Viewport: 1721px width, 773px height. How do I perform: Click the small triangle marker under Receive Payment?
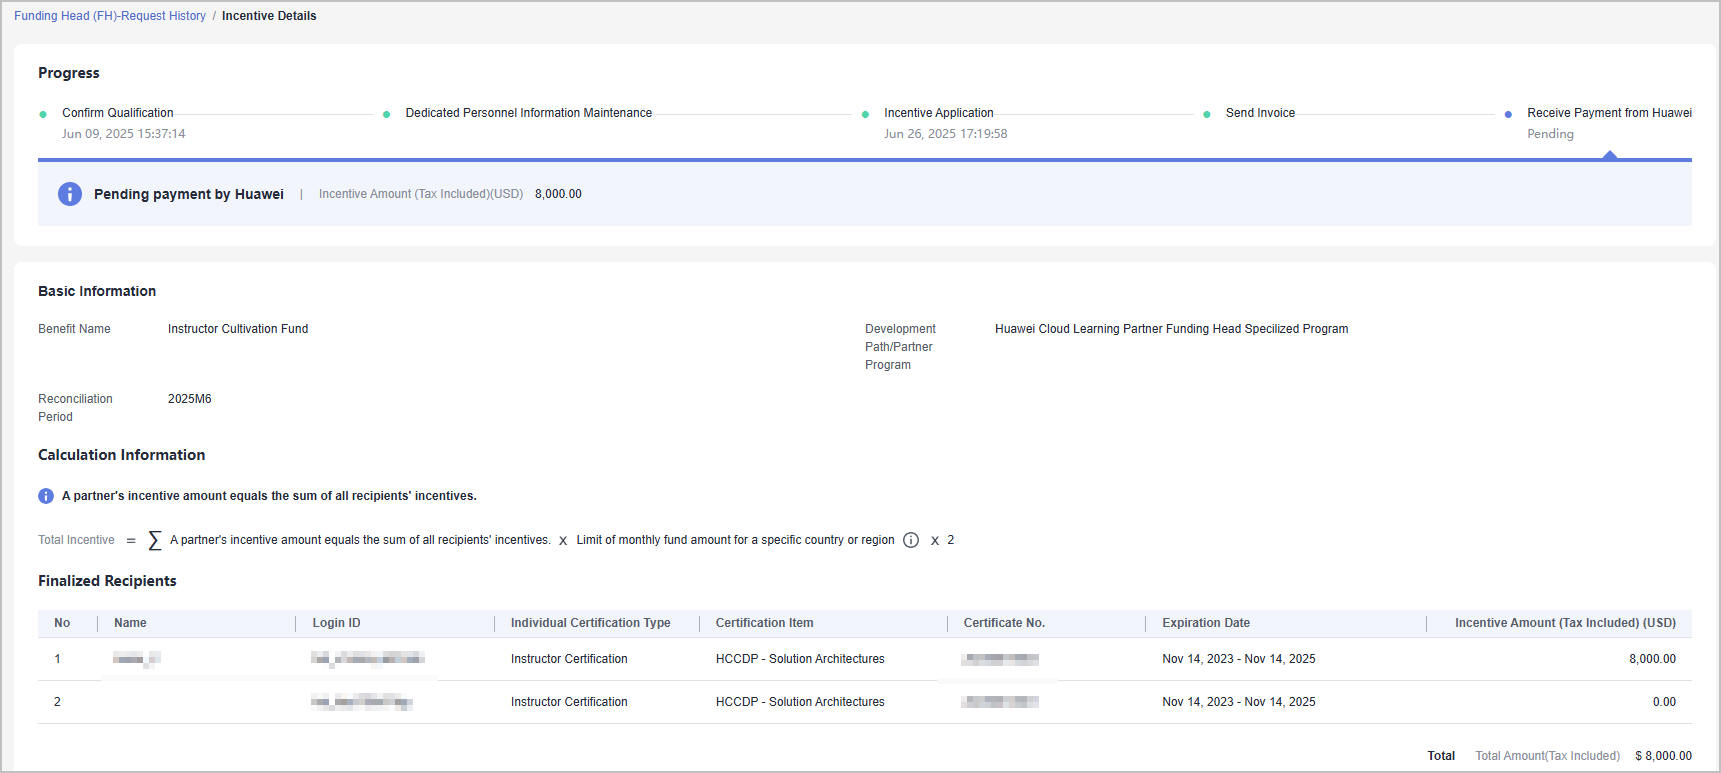point(1609,155)
